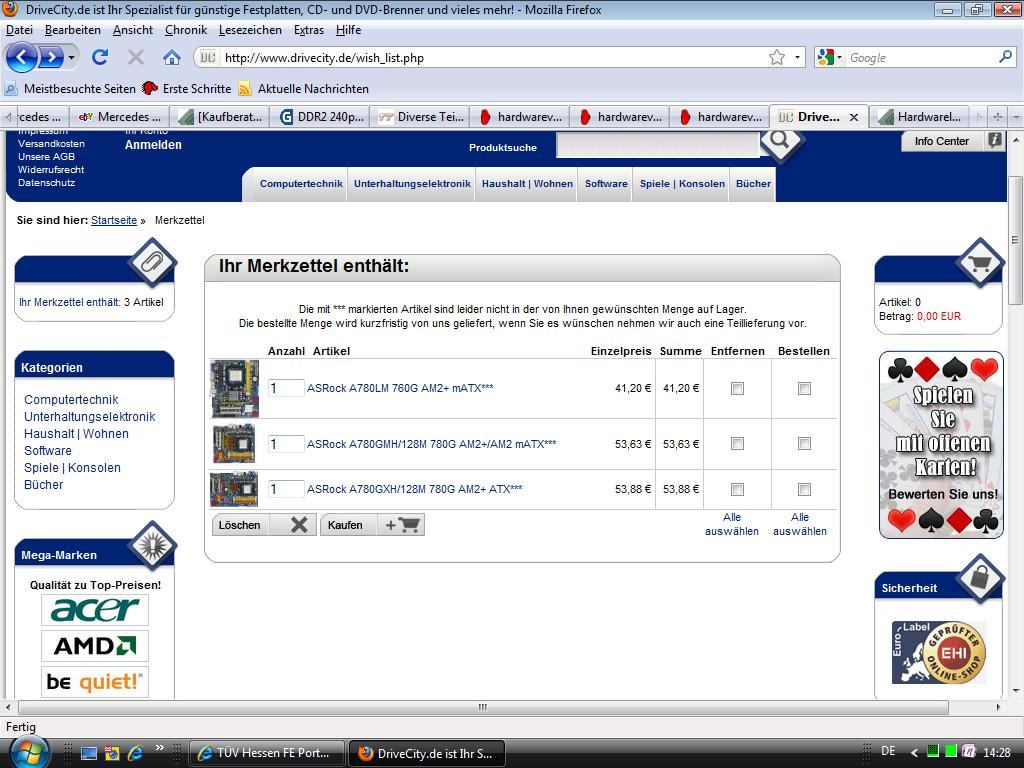The width and height of the screenshot is (1024, 768).
Task: Open the acer brand logo
Action: pos(95,609)
